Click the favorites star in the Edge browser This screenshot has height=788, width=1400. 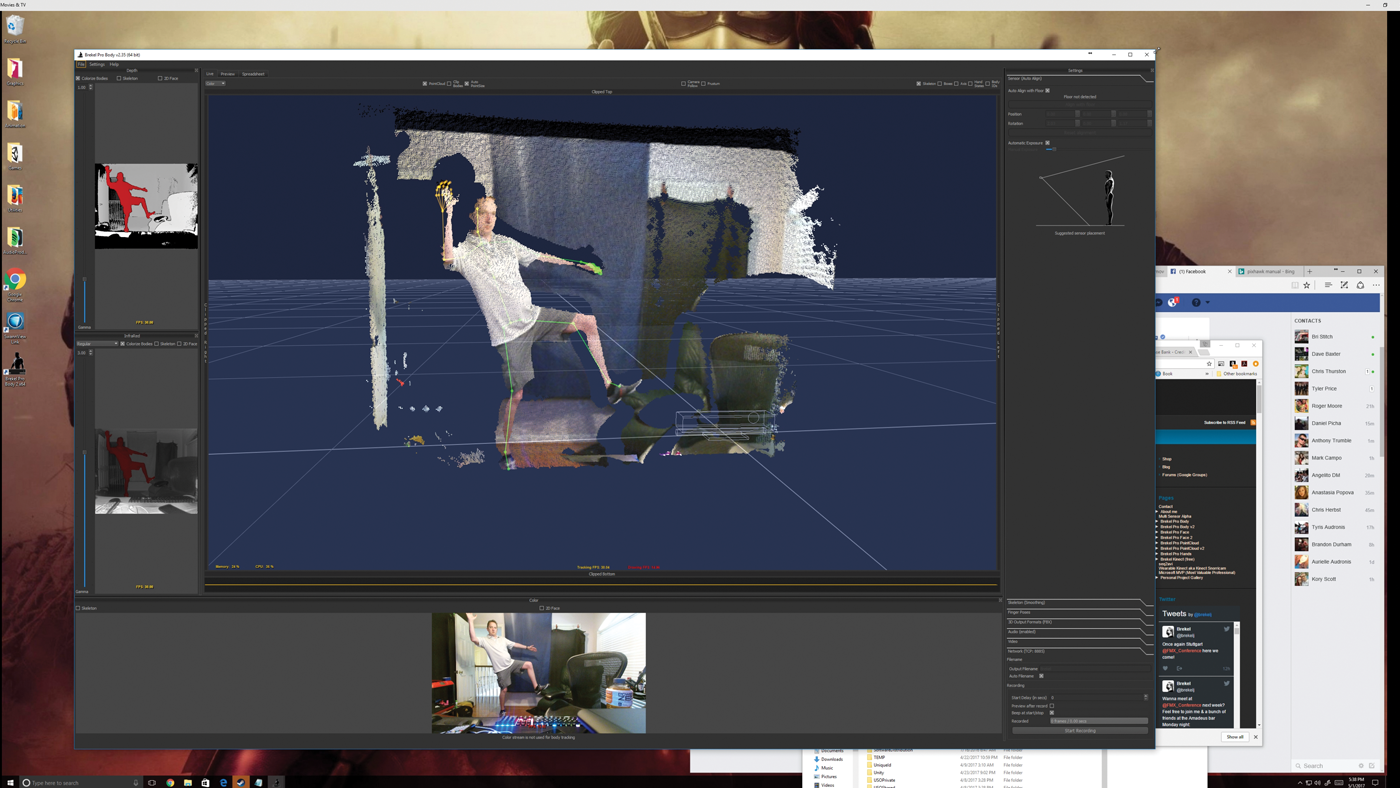pos(1304,283)
